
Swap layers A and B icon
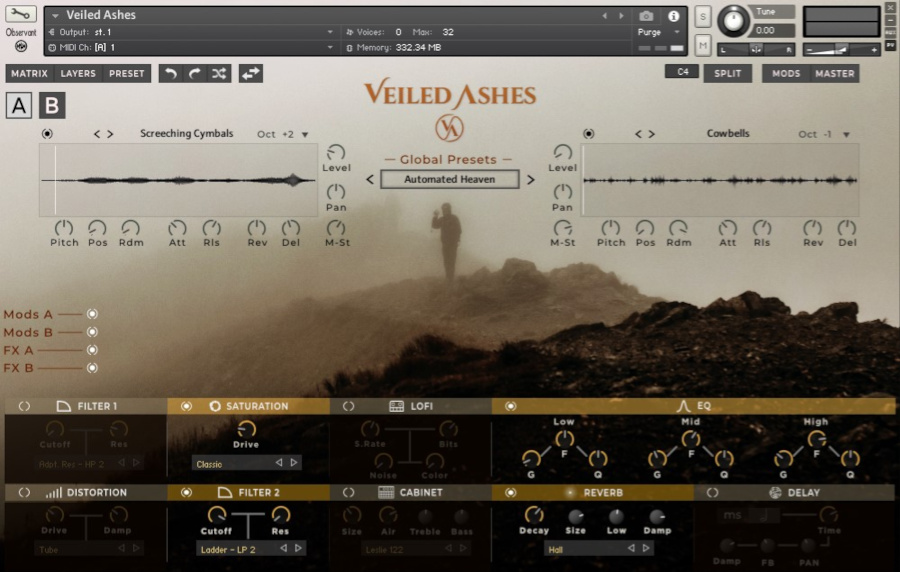[x=251, y=73]
